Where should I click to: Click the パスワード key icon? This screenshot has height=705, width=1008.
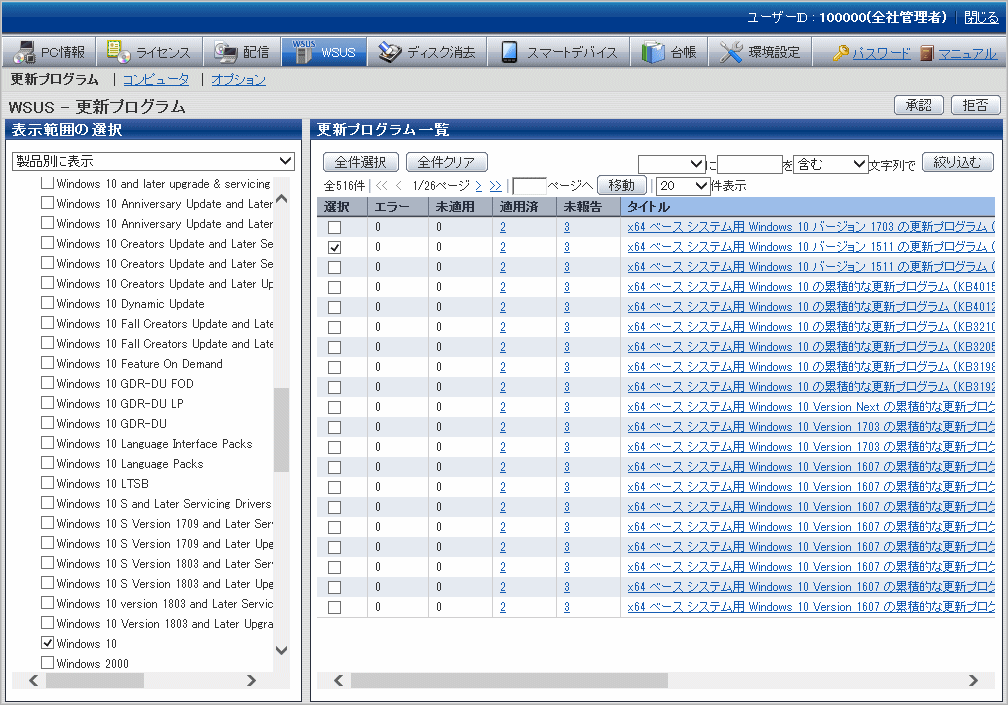pos(840,53)
